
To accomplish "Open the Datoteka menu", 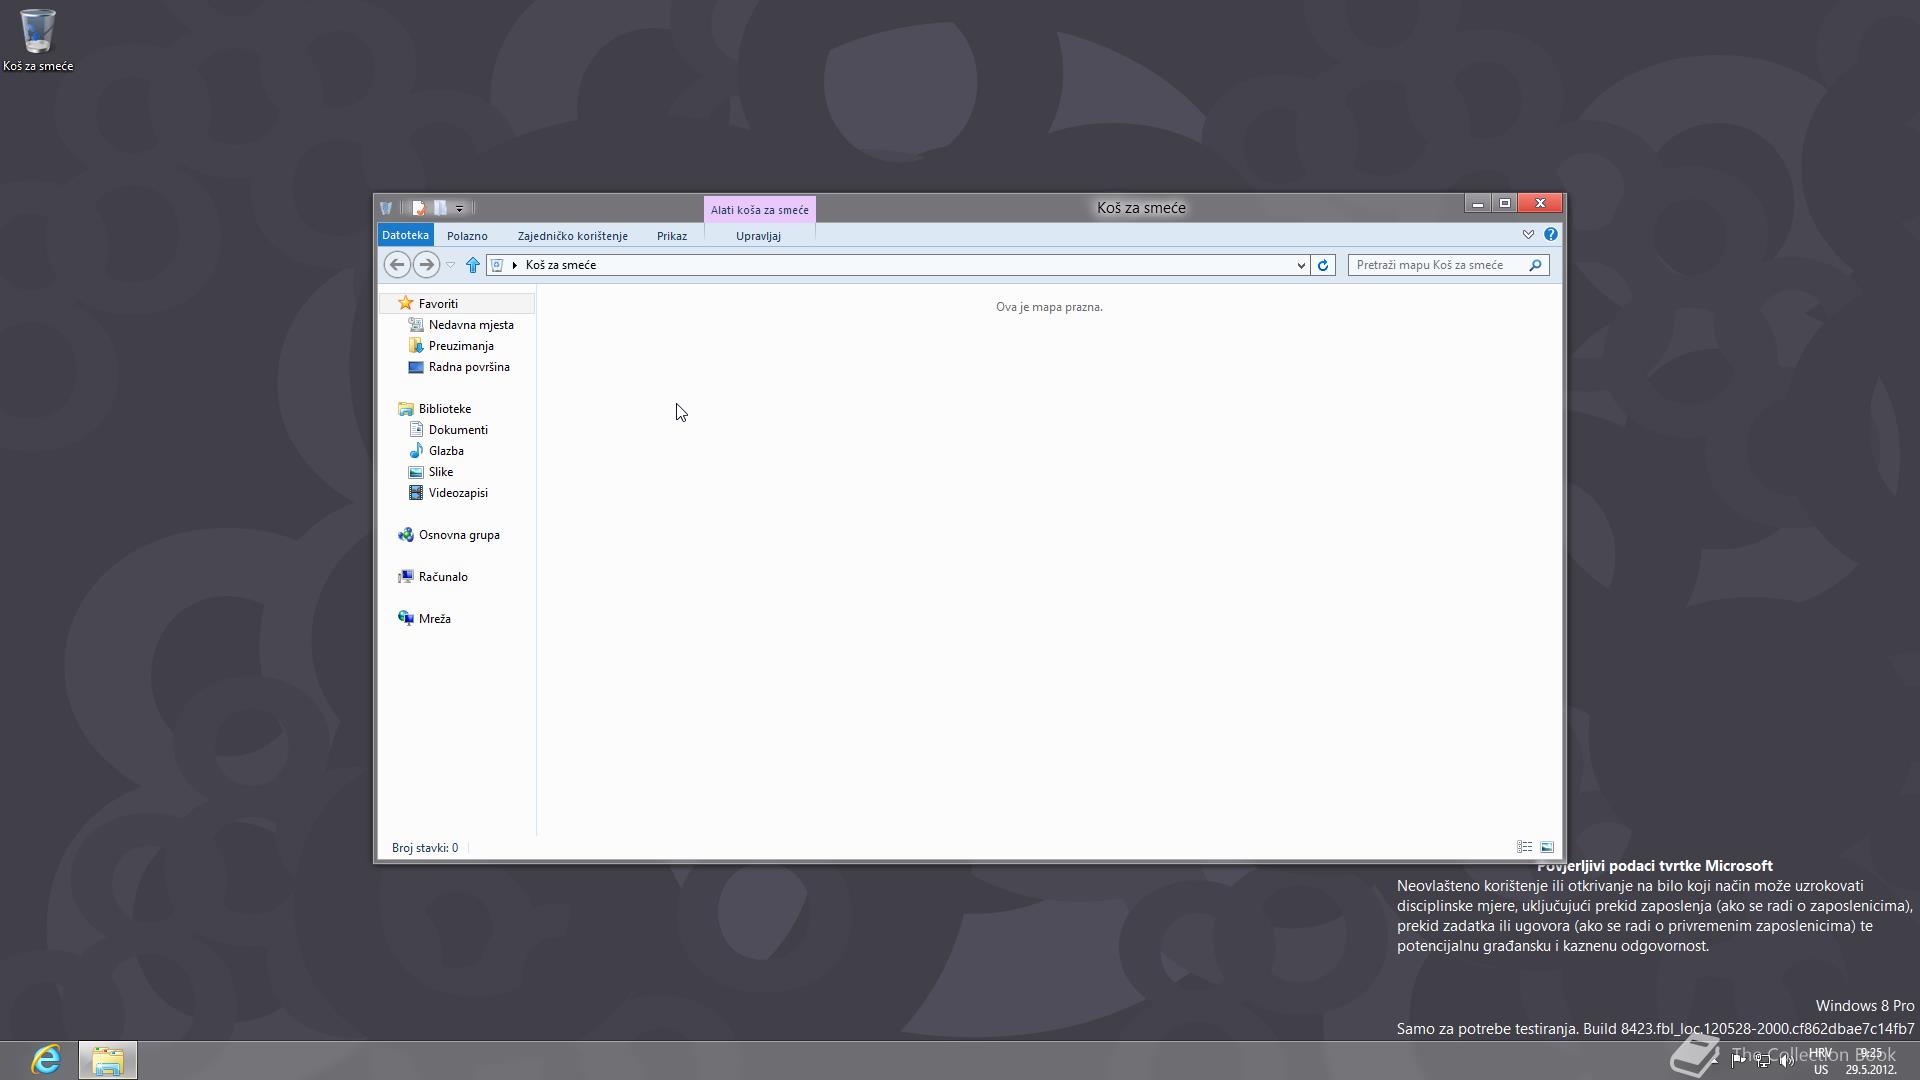I will 405,234.
